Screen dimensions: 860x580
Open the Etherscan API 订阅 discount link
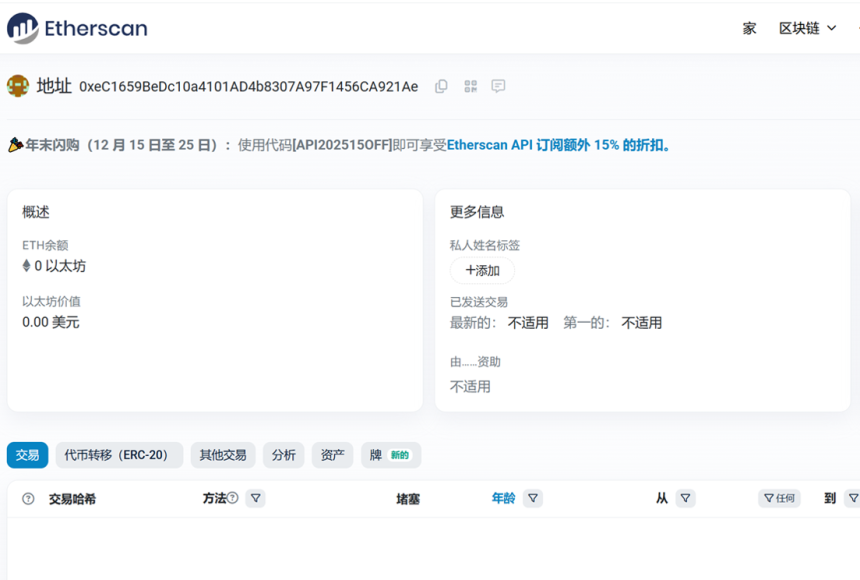(559, 145)
